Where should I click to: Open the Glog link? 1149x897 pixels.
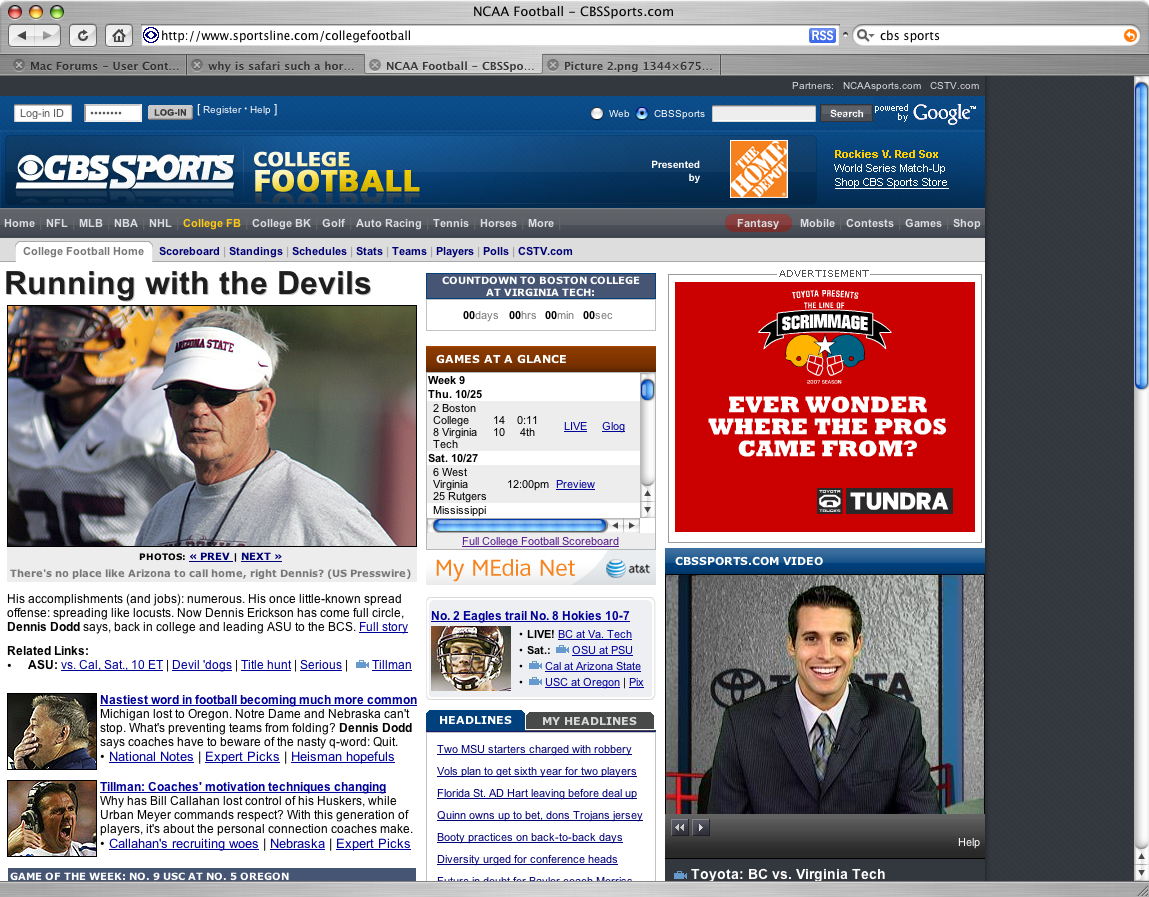click(x=613, y=427)
